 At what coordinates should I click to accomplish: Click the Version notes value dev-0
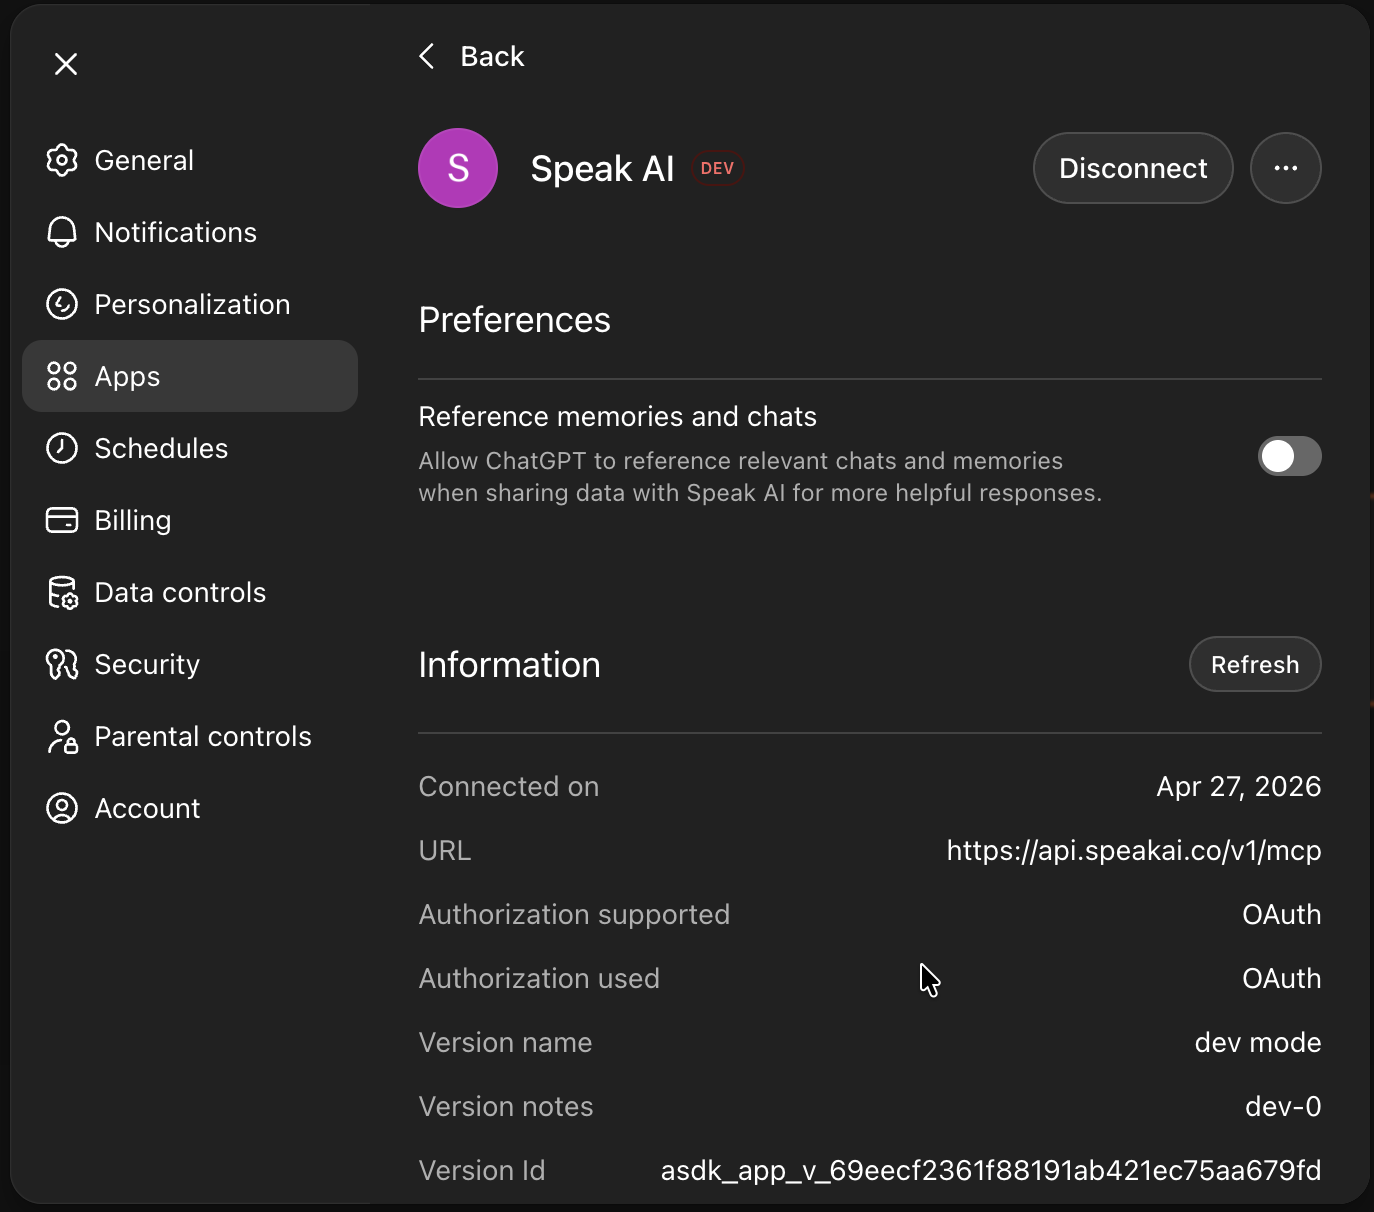point(1283,1107)
